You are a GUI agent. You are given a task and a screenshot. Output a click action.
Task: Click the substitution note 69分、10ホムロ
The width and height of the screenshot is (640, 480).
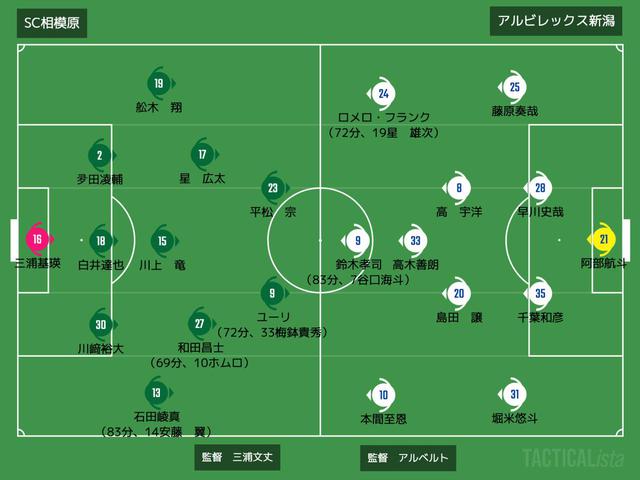coord(199,362)
